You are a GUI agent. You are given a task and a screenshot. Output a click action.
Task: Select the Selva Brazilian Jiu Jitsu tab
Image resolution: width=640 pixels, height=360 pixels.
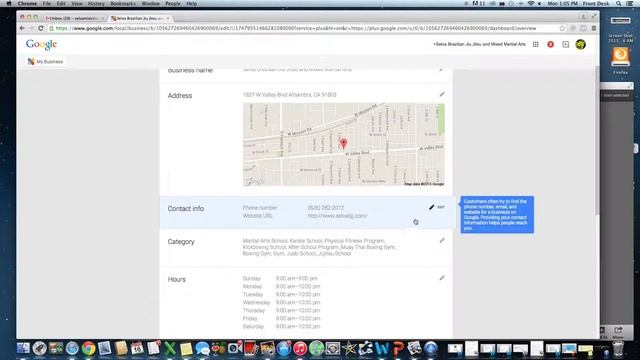click(x=140, y=18)
